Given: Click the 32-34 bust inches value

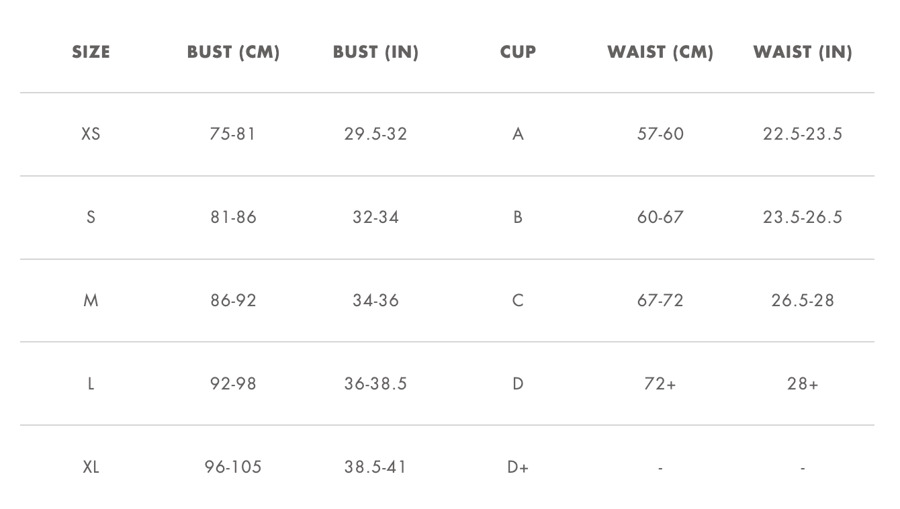Looking at the screenshot, I should 375,217.
